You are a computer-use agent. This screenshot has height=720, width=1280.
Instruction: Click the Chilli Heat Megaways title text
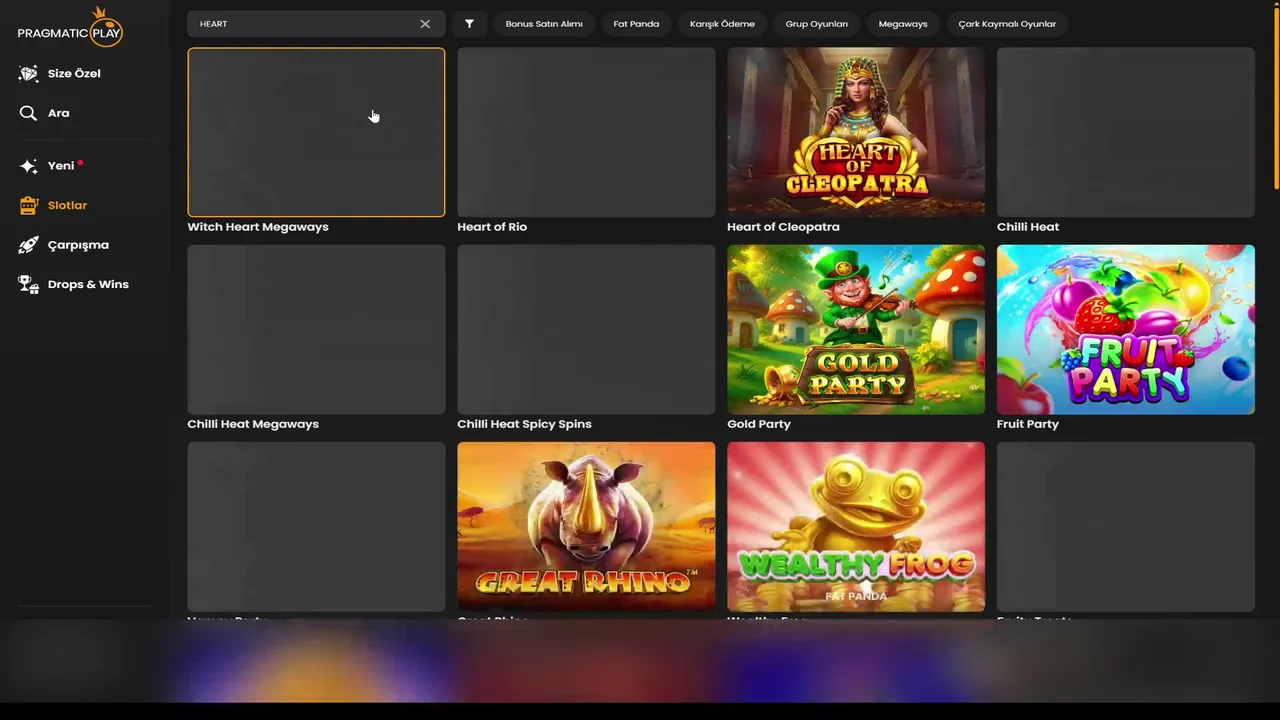tap(253, 424)
